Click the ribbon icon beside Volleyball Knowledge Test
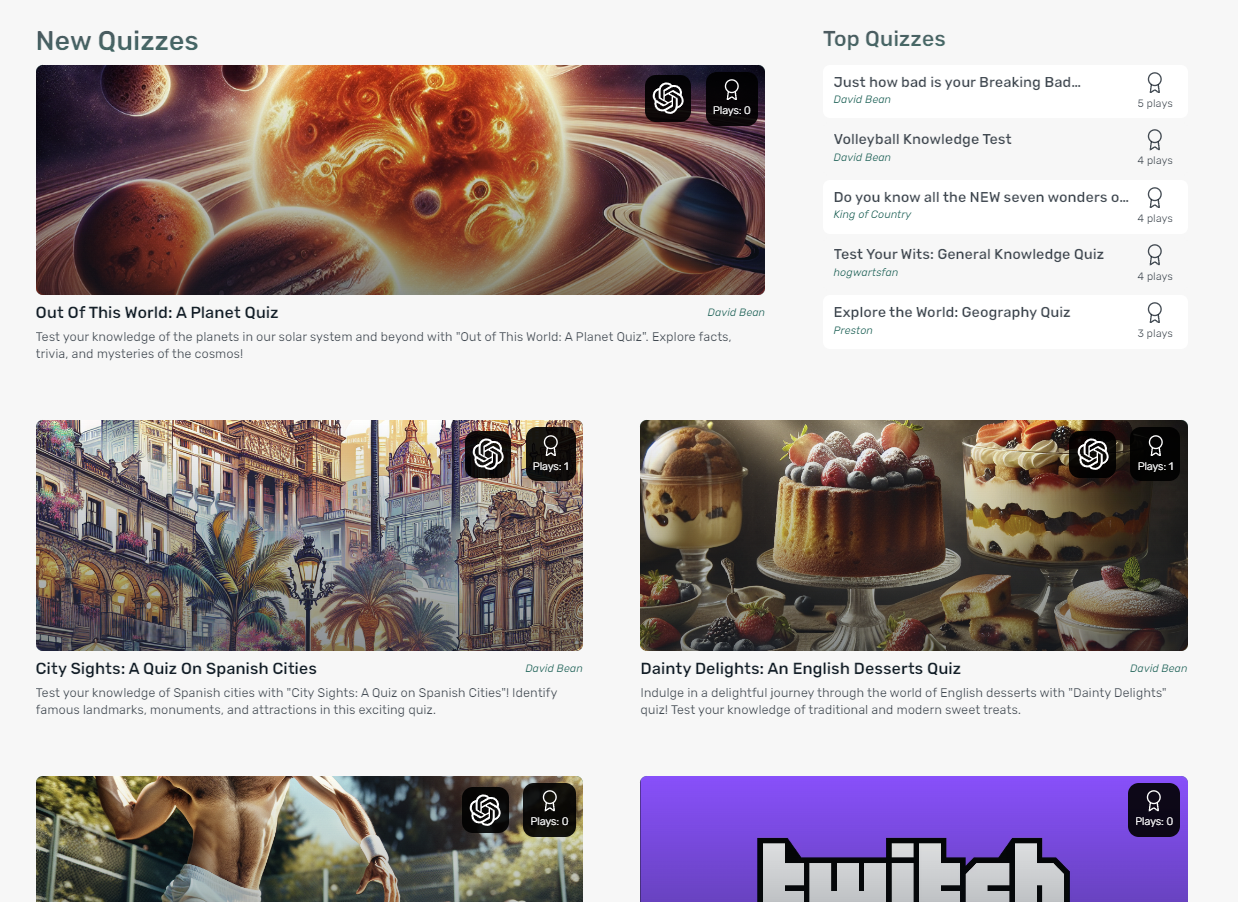 (1154, 140)
